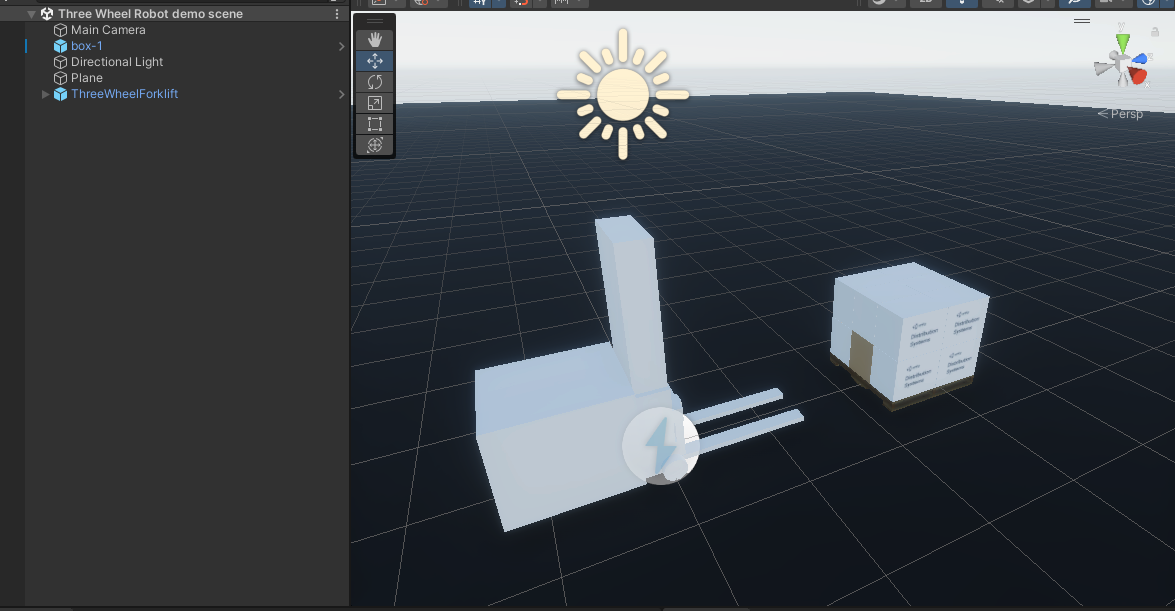Select the Rect tool
The image size is (1175, 611).
pyautogui.click(x=375, y=124)
